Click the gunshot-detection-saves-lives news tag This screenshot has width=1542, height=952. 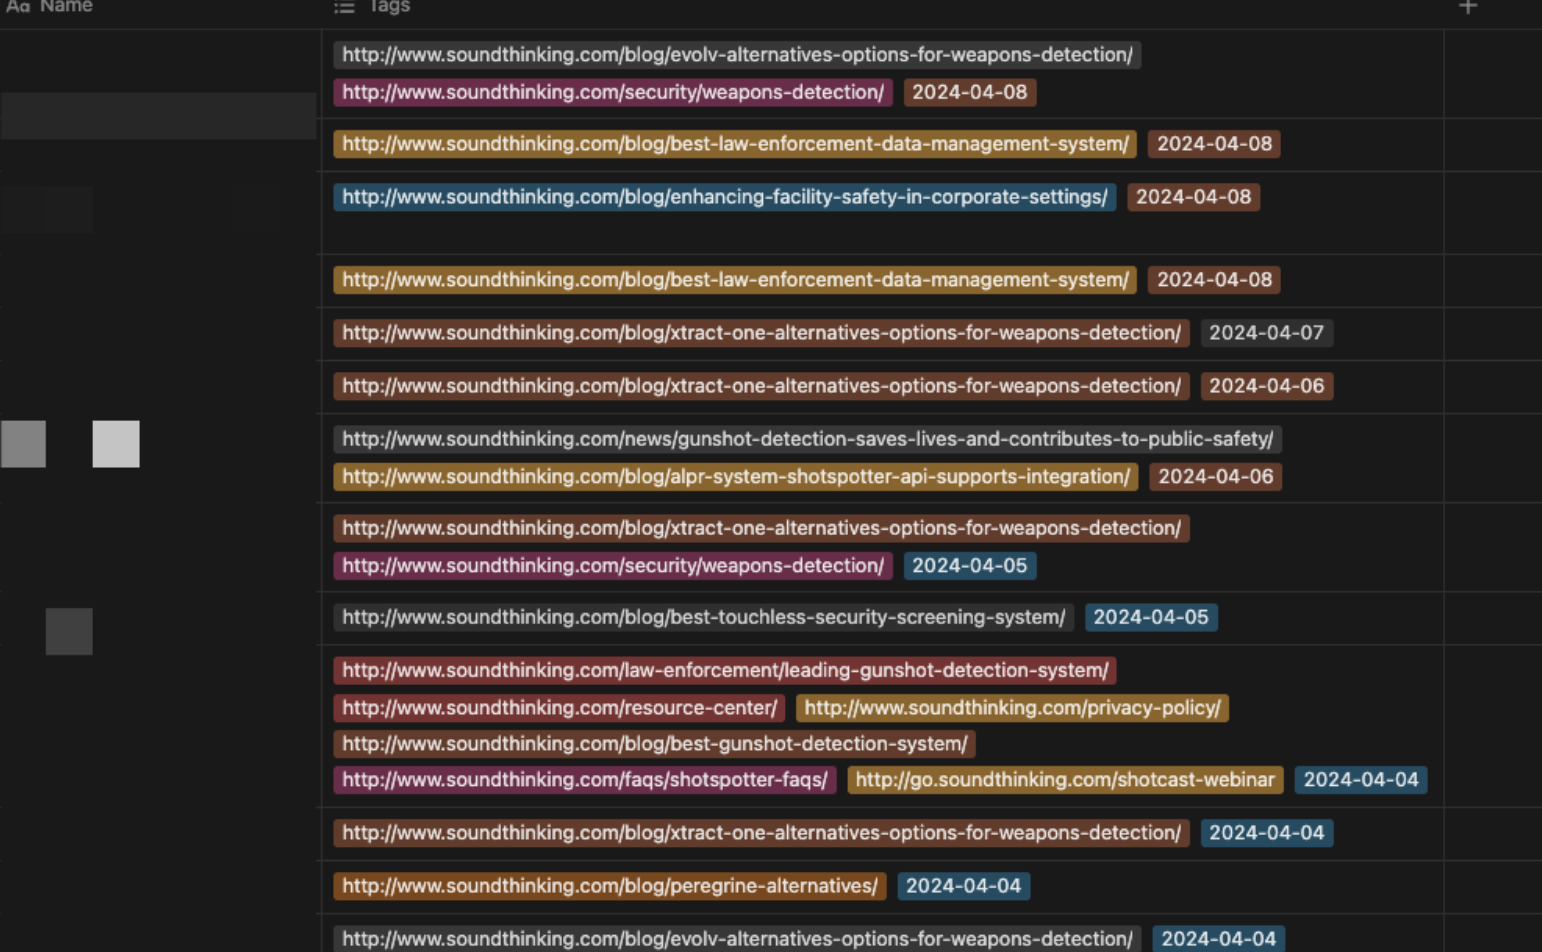[x=807, y=439]
